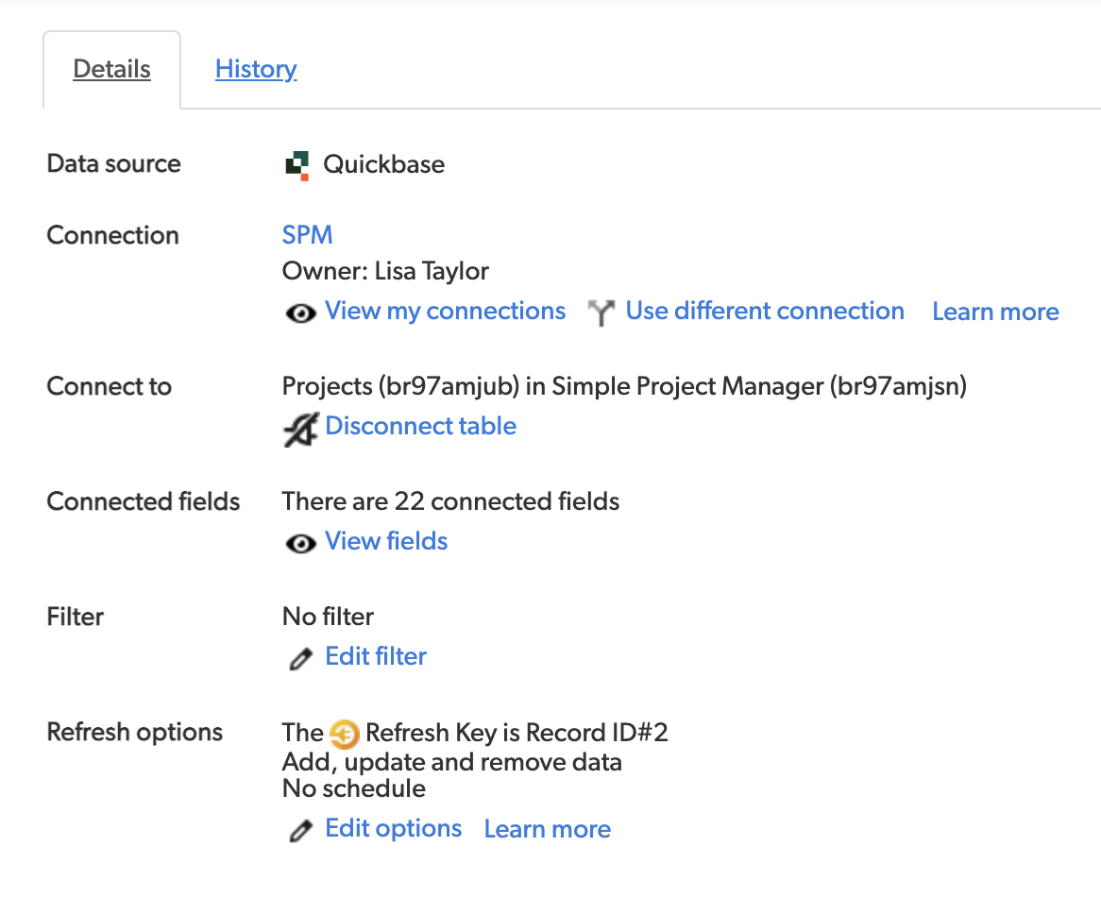This screenshot has width=1101, height=897.
Task: Click the Filter label
Action: click(x=75, y=617)
